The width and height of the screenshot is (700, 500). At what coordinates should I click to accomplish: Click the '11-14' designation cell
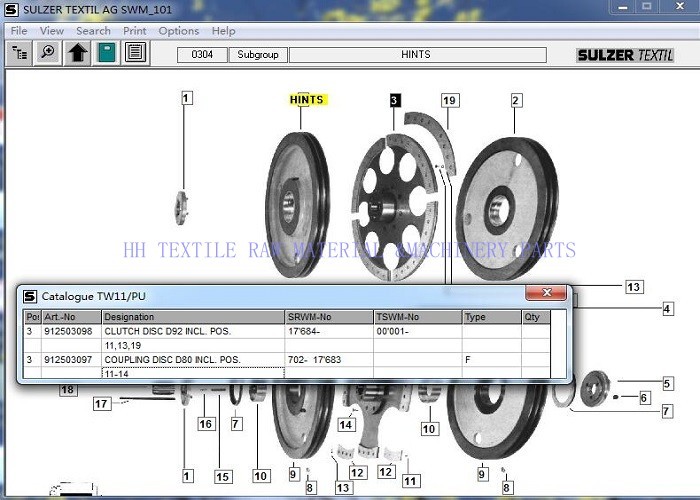193,373
